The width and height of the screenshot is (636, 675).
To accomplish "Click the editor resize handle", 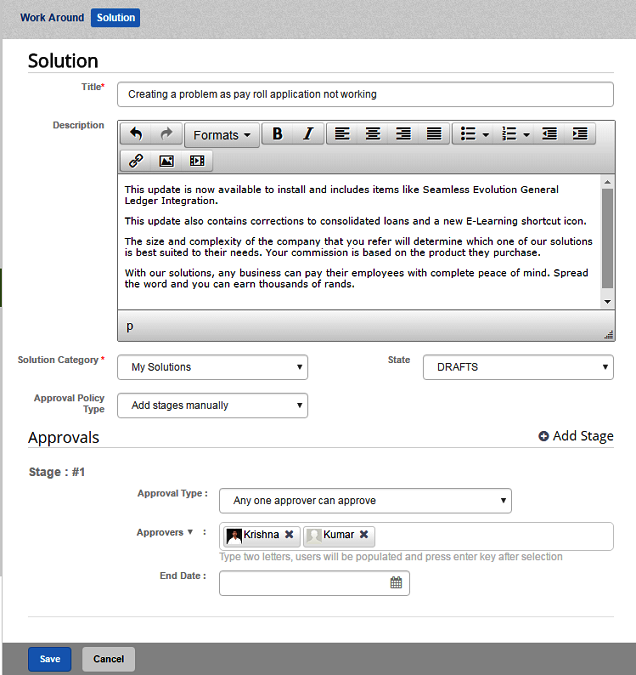I will coord(609,334).
